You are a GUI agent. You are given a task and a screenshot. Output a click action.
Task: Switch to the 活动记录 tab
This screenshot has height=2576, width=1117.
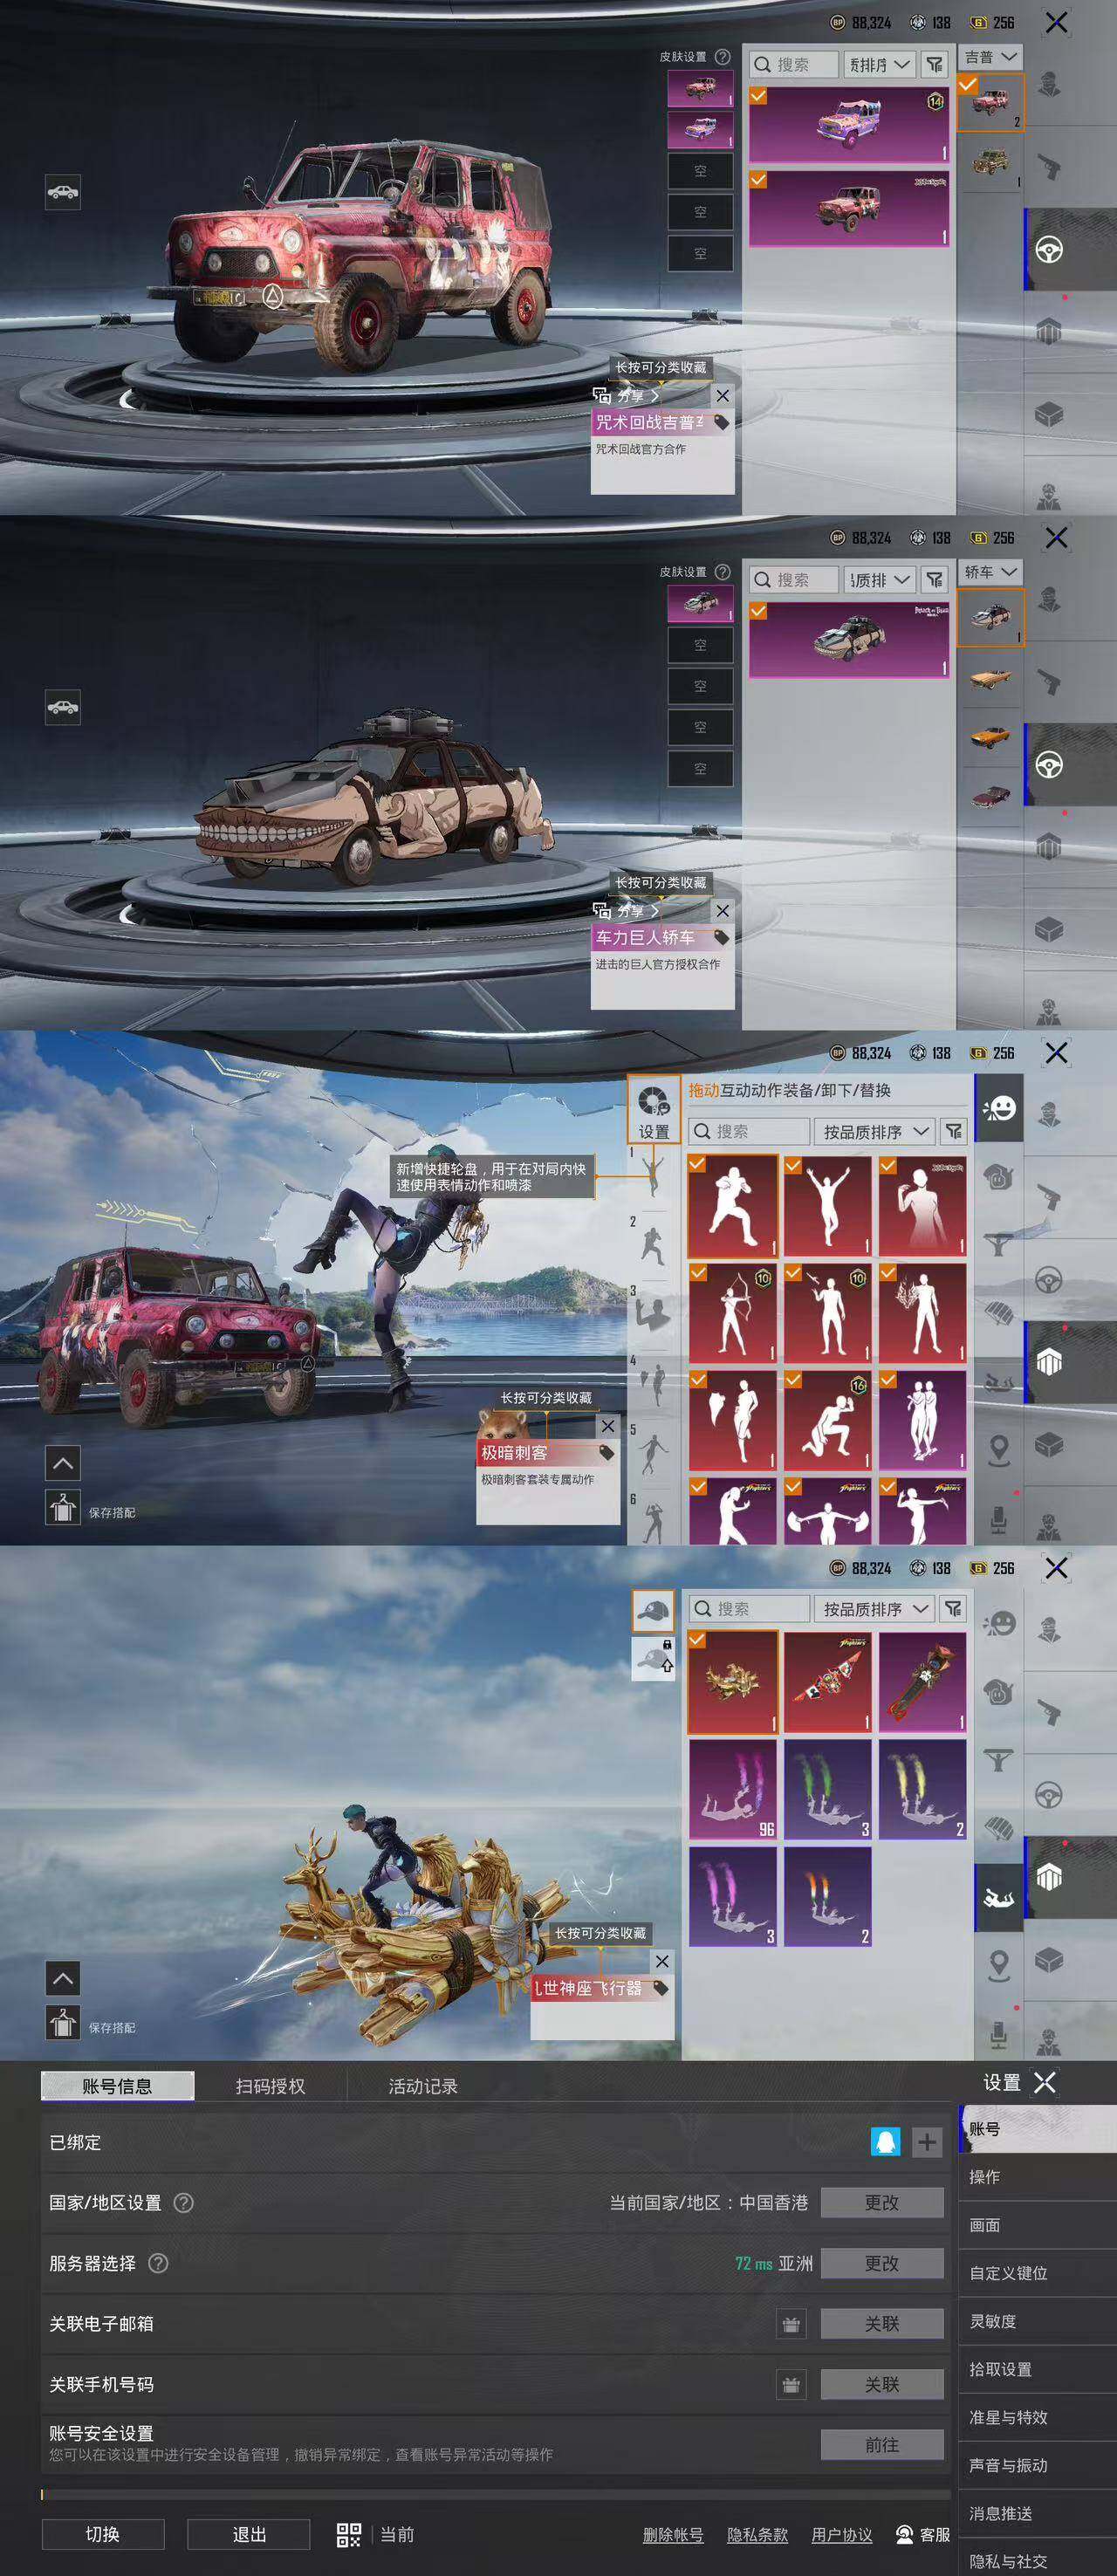click(x=423, y=2086)
